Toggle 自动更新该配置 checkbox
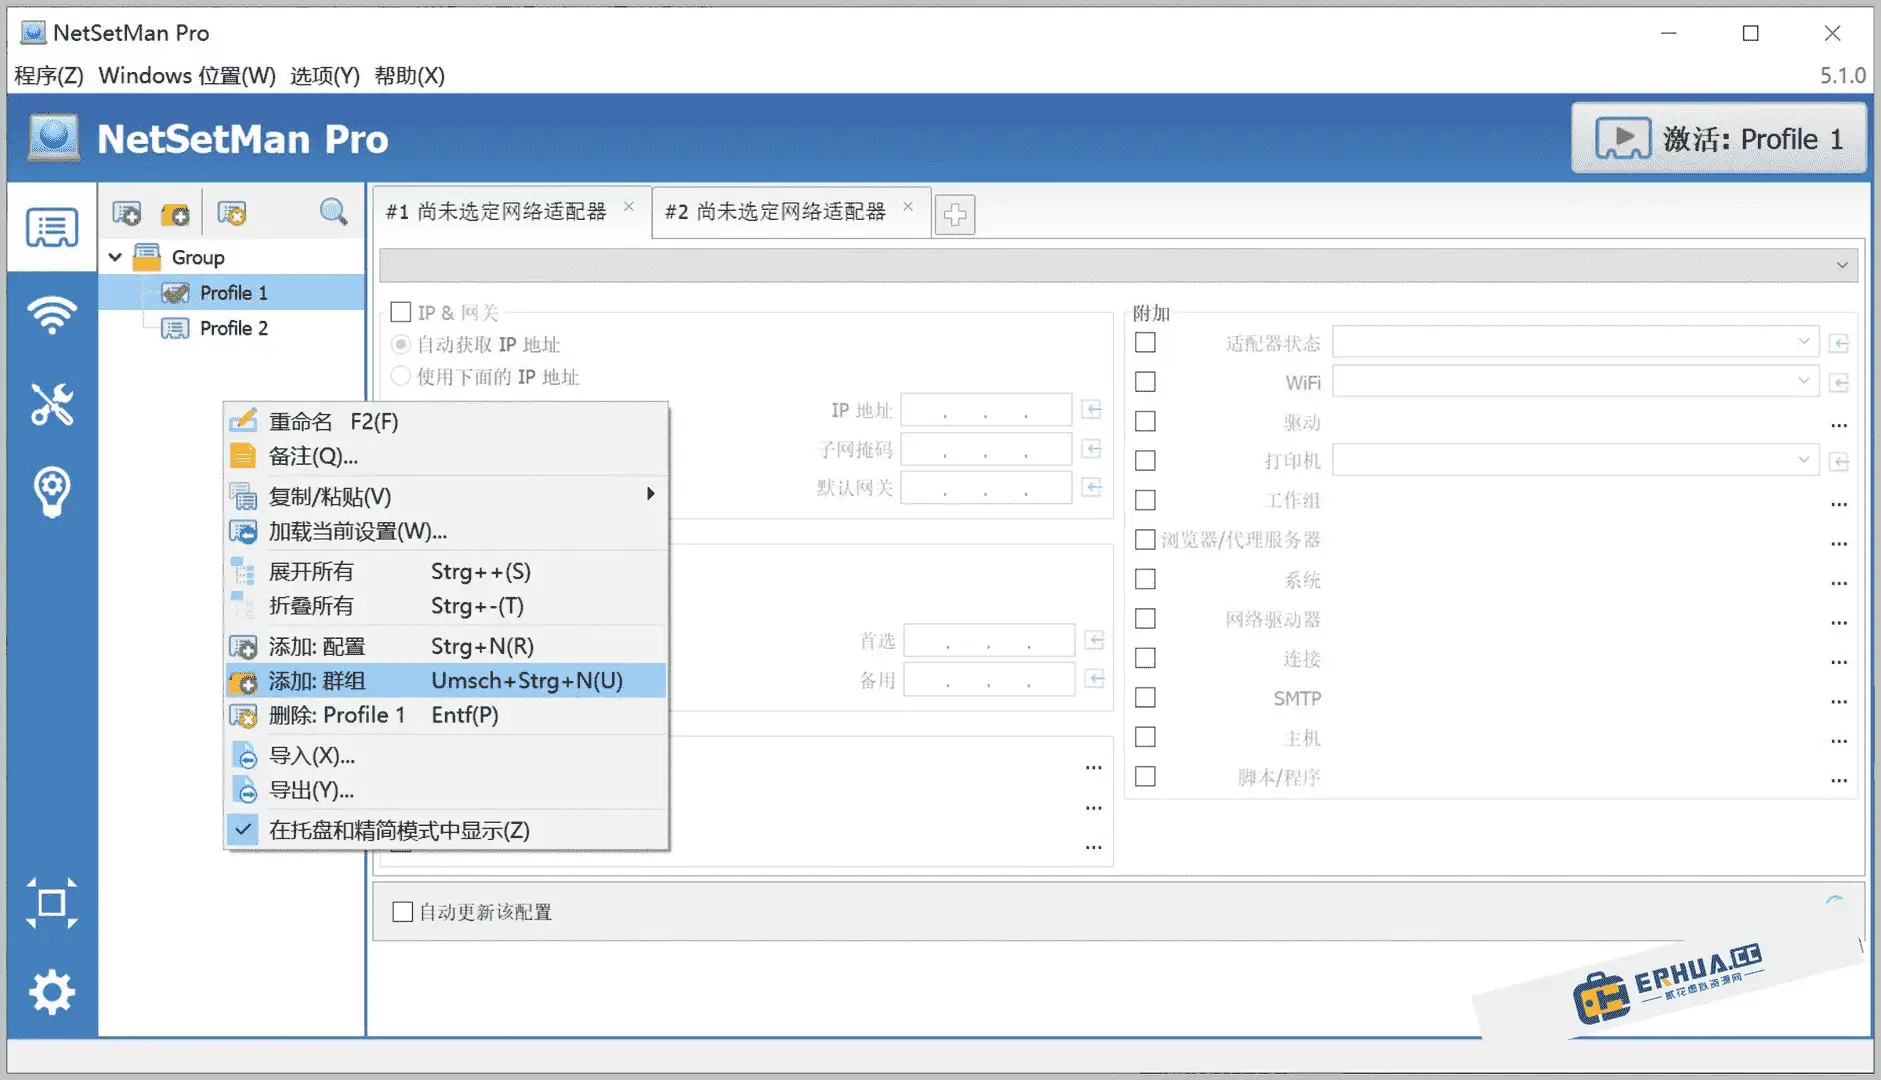Image resolution: width=1881 pixels, height=1080 pixels. (x=403, y=912)
